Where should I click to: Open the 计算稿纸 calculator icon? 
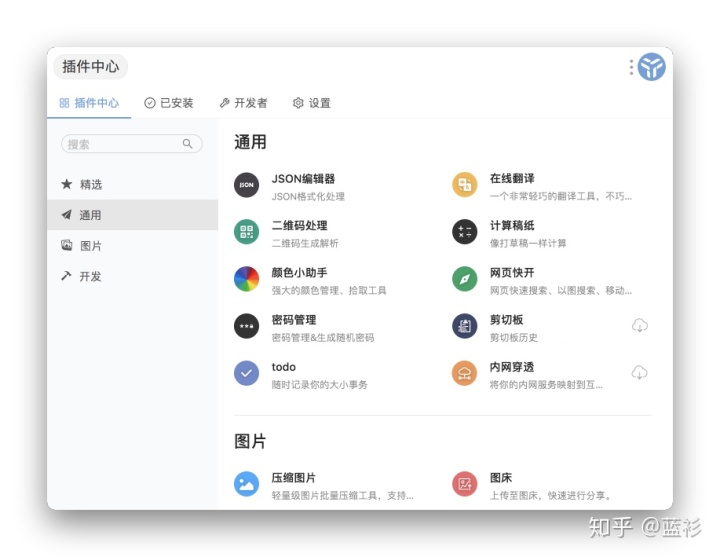(x=464, y=232)
